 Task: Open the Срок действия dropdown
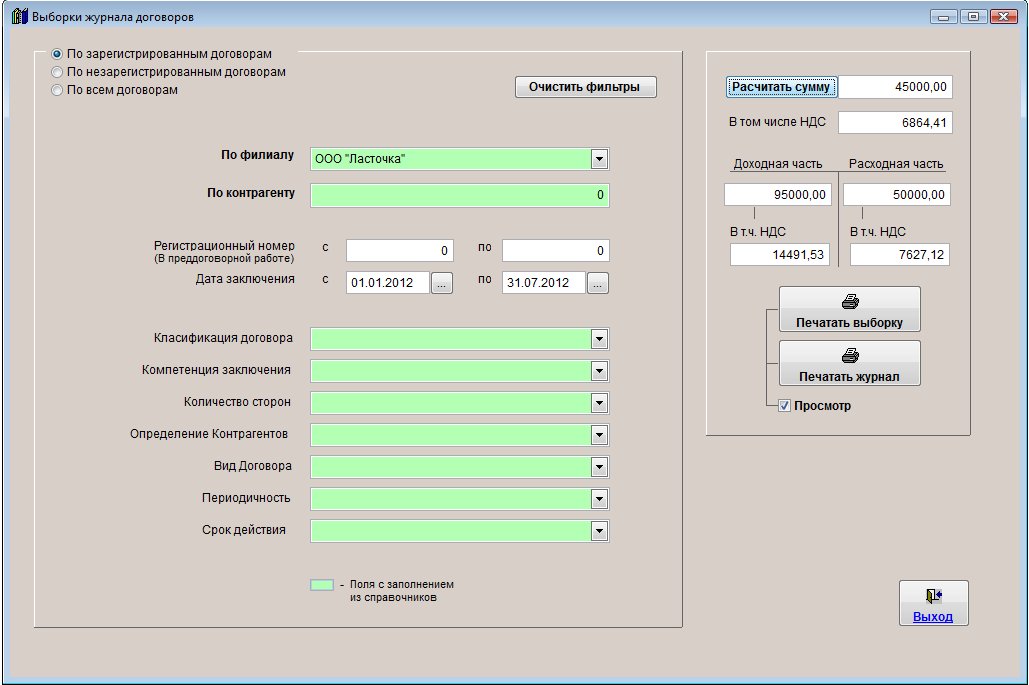coord(599,531)
